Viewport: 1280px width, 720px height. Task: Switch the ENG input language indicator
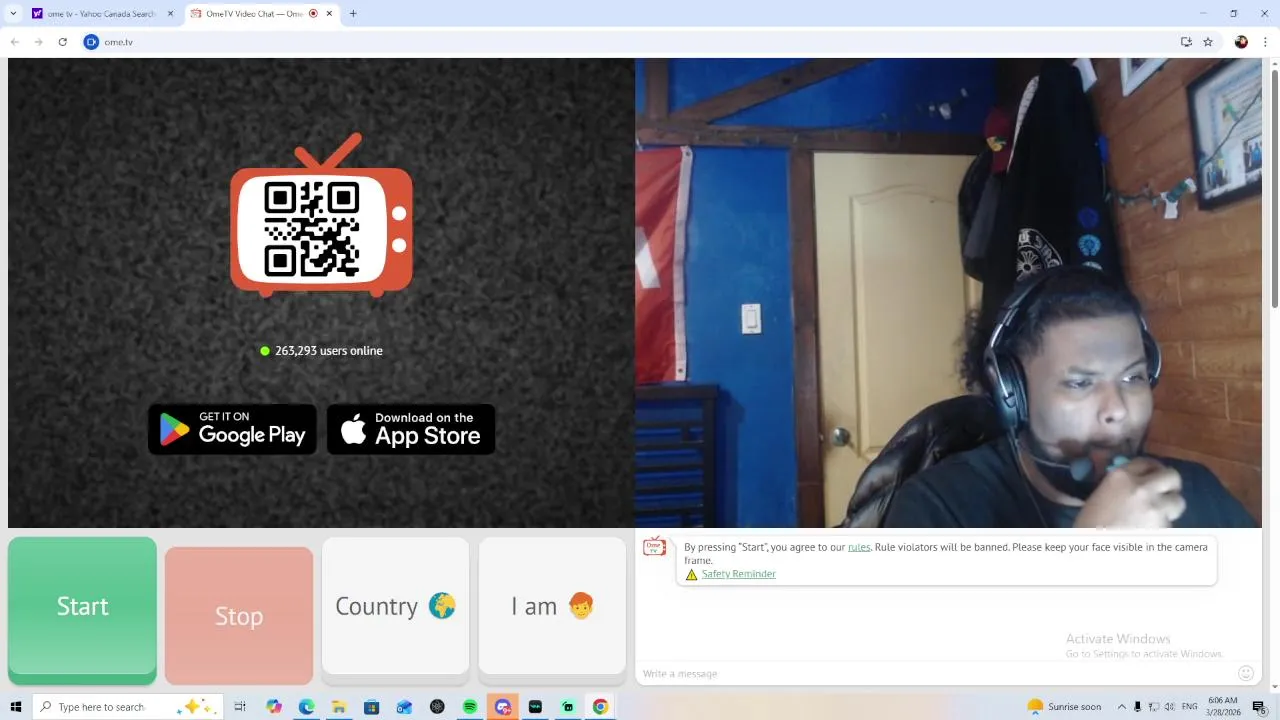(1190, 707)
